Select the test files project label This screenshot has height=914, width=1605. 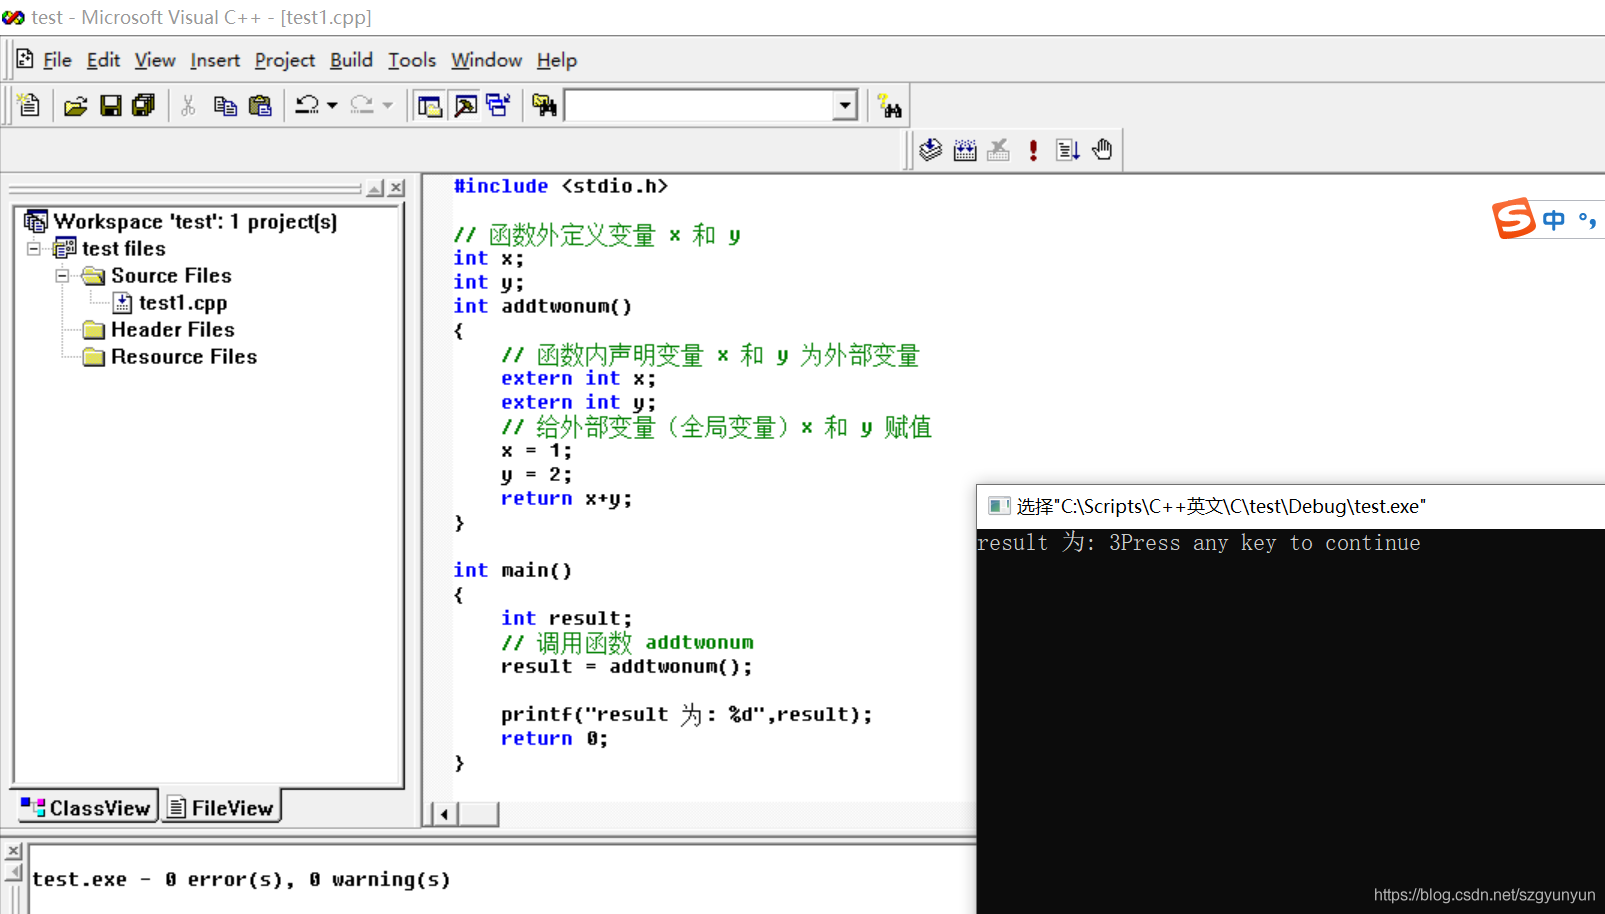[x=124, y=248]
